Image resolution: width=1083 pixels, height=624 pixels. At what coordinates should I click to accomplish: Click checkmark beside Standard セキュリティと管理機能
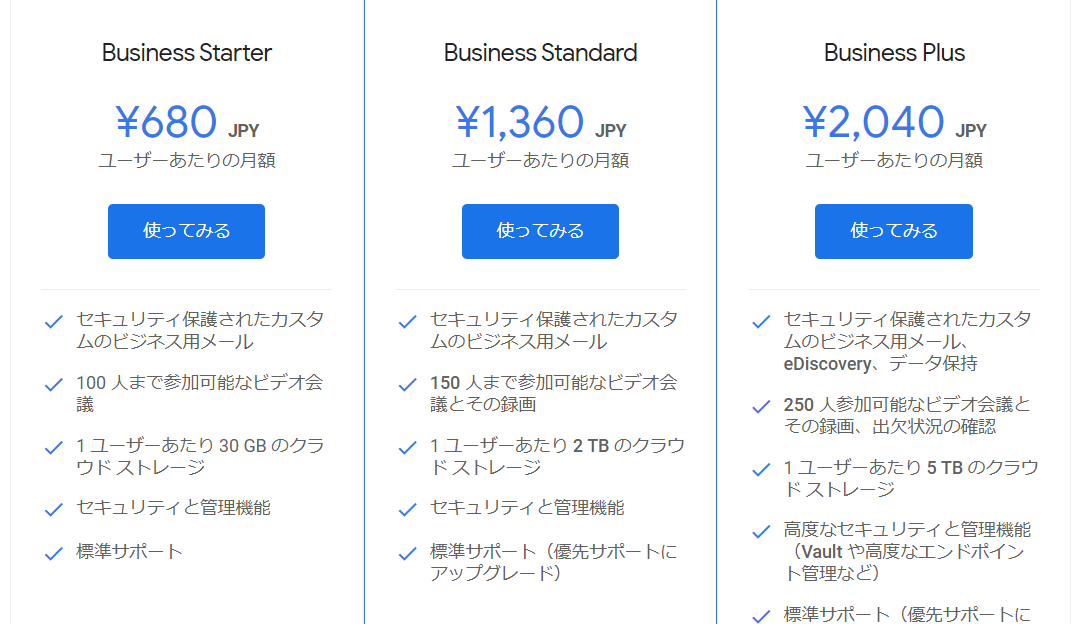(x=408, y=510)
